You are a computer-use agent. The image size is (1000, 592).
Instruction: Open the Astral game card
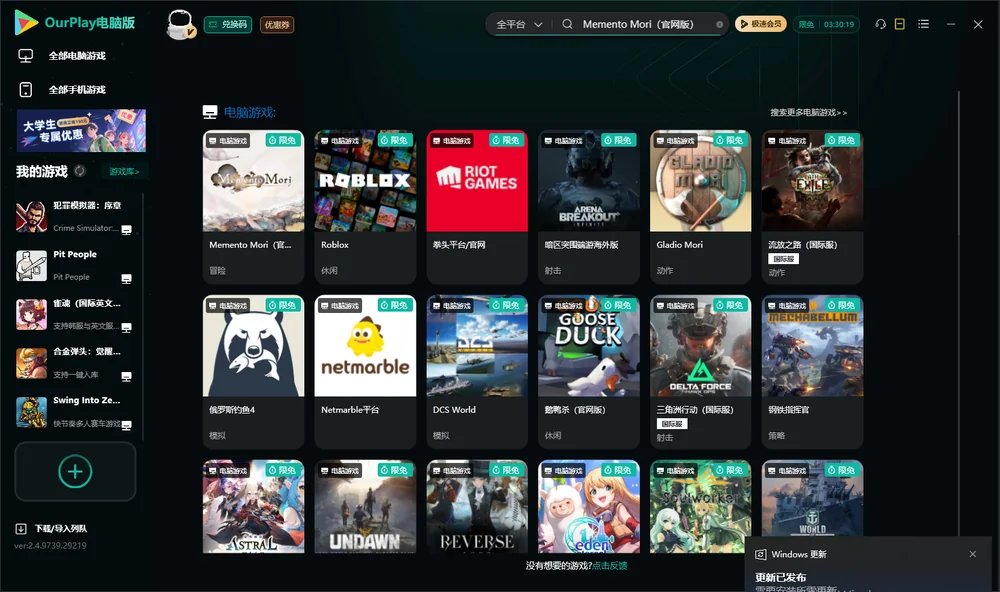tap(253, 507)
